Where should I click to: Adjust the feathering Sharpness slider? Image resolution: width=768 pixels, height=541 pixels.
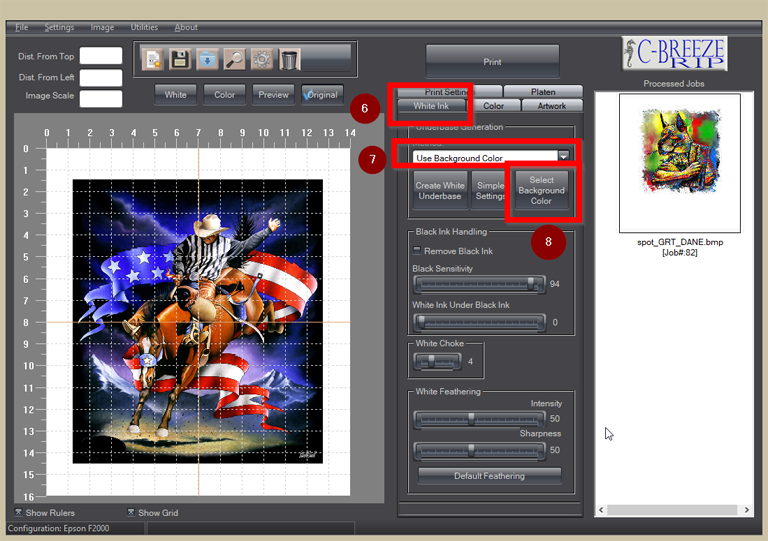click(479, 450)
